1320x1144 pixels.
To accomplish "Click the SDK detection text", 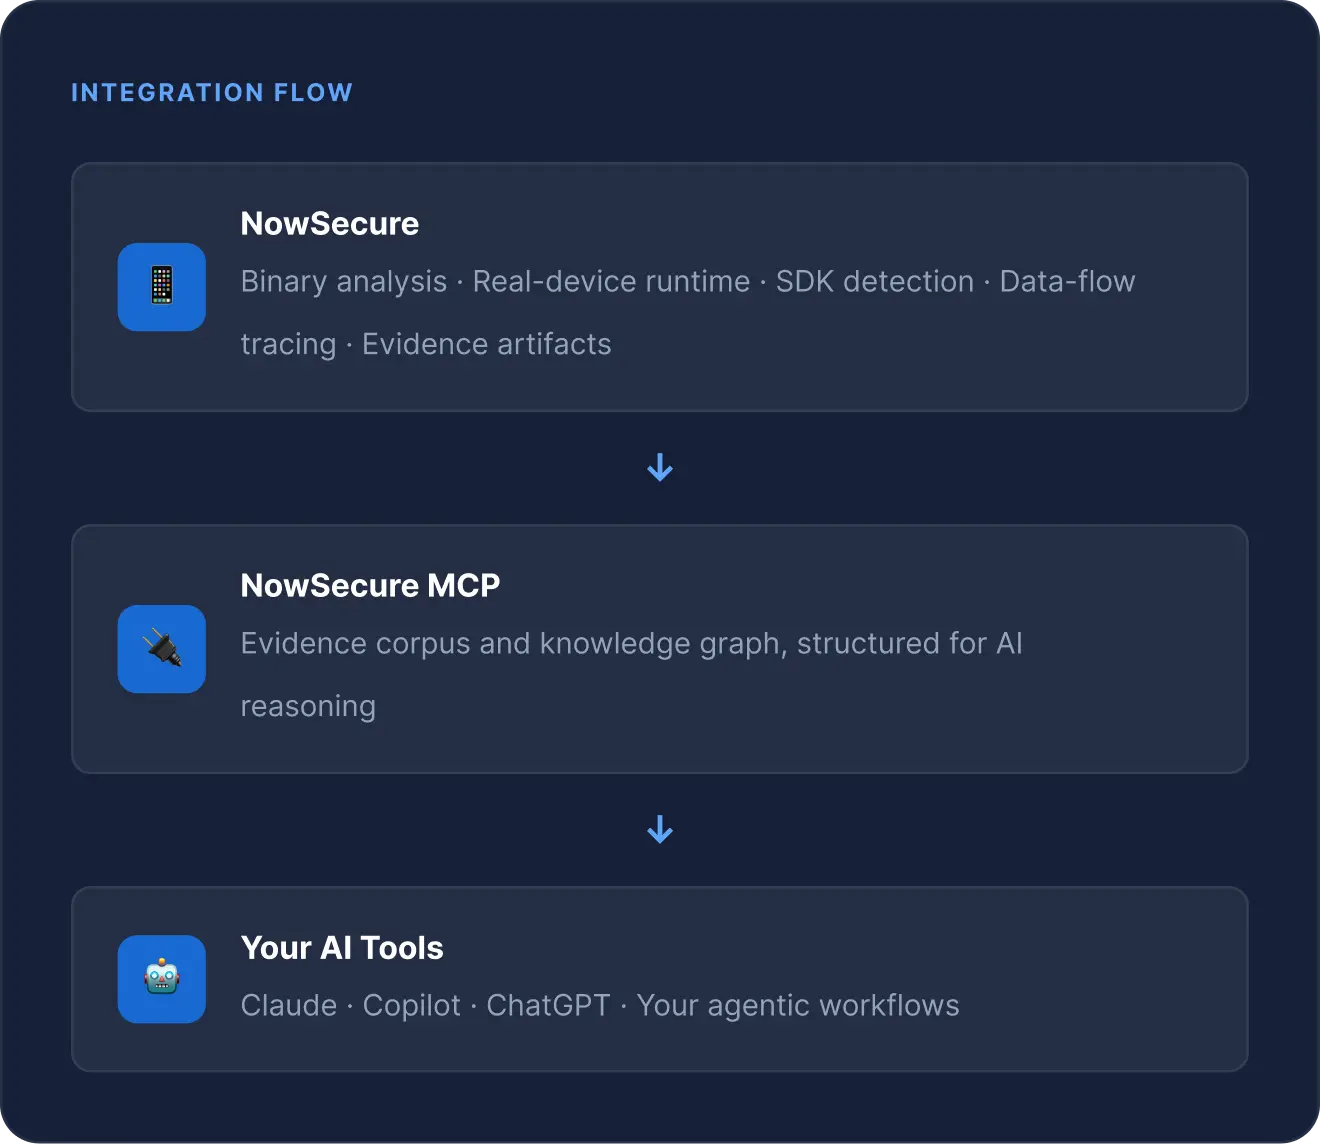I will point(875,282).
